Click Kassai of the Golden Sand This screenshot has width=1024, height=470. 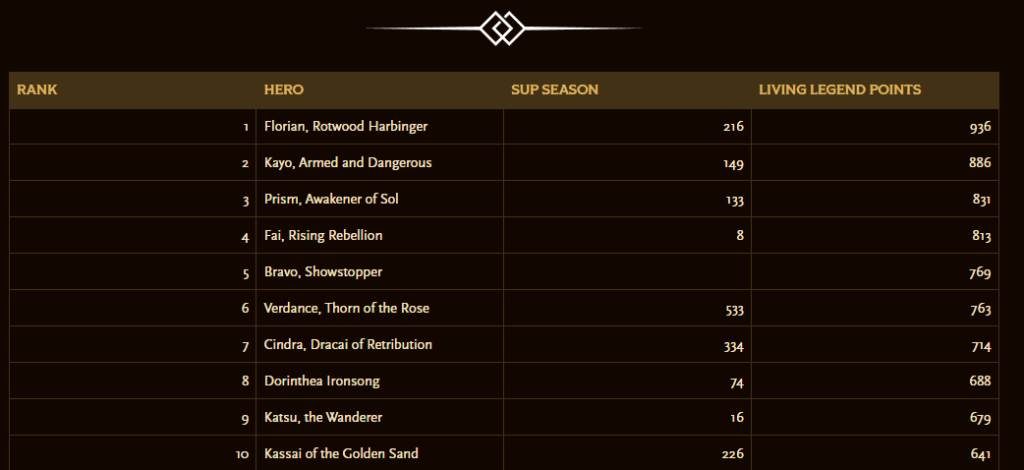click(341, 454)
